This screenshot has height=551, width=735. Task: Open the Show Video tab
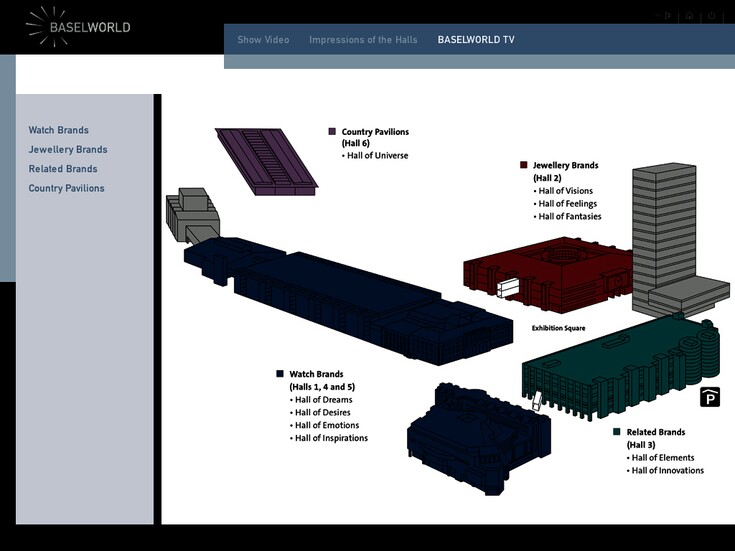(x=263, y=40)
